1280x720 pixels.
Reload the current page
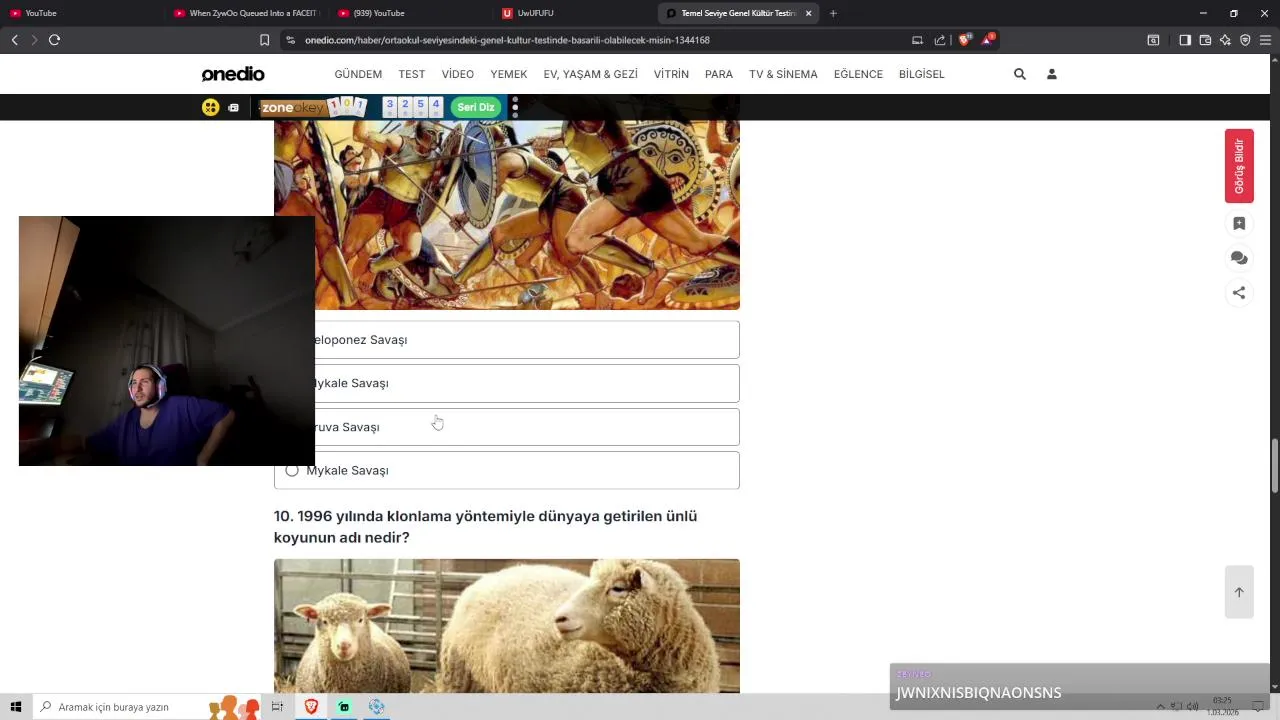[54, 40]
